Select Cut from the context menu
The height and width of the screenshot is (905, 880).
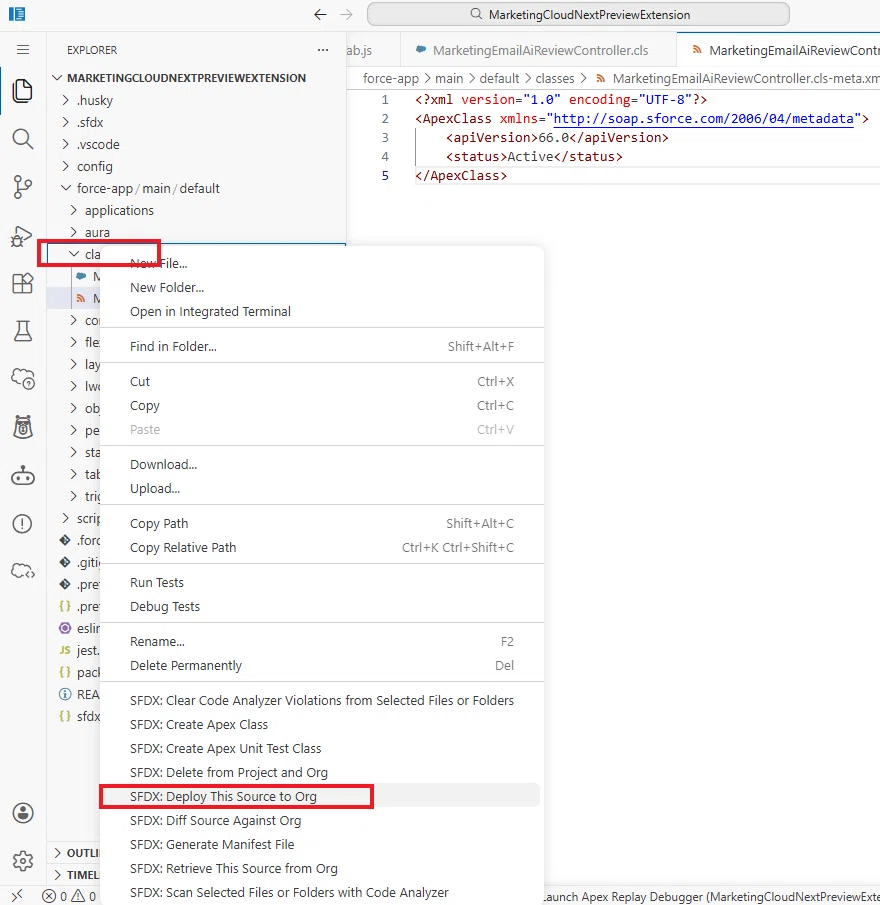click(322, 382)
